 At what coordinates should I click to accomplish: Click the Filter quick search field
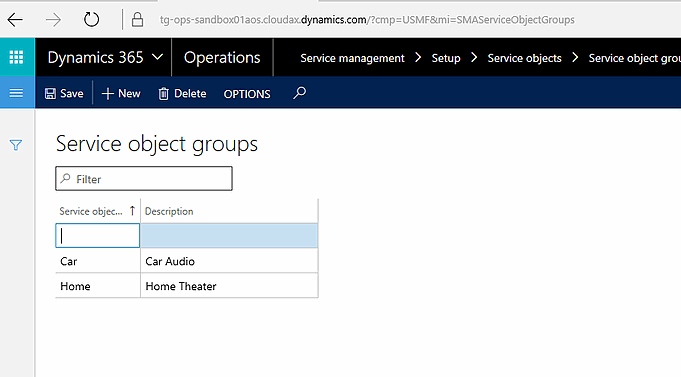(x=144, y=179)
